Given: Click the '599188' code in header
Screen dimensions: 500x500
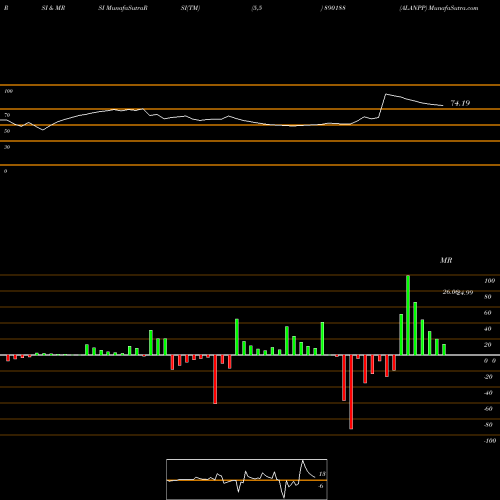Looking at the screenshot, I should (x=335, y=8).
